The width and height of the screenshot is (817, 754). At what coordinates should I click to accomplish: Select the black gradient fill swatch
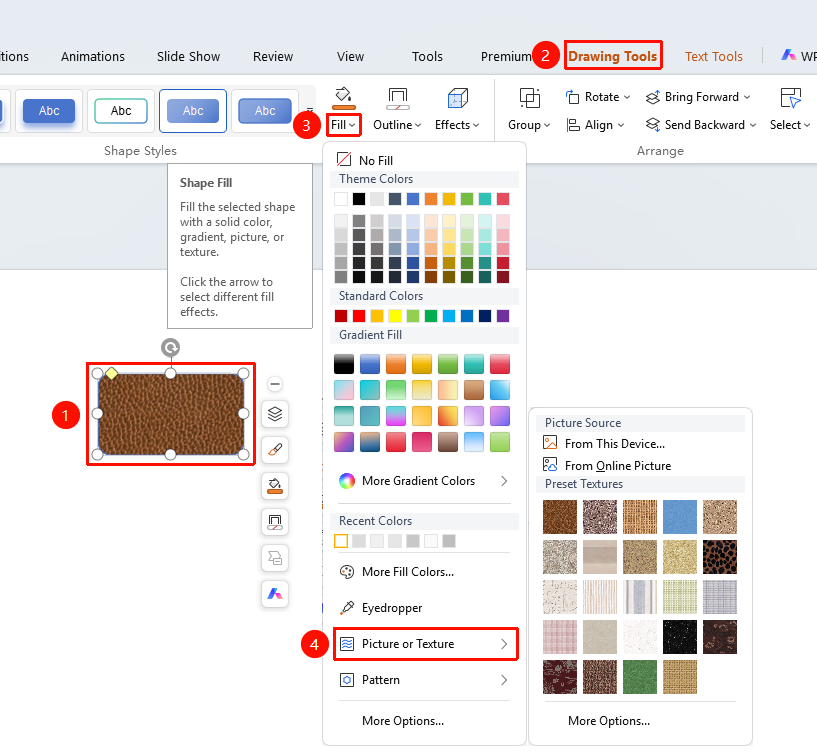[344, 364]
